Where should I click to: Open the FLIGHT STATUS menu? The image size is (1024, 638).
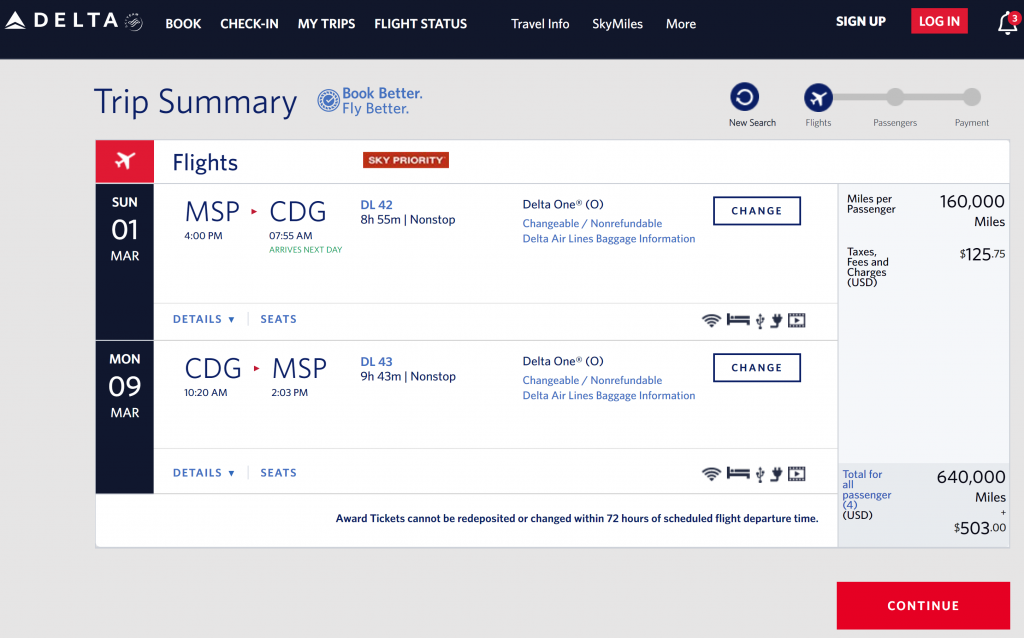pyautogui.click(x=421, y=24)
